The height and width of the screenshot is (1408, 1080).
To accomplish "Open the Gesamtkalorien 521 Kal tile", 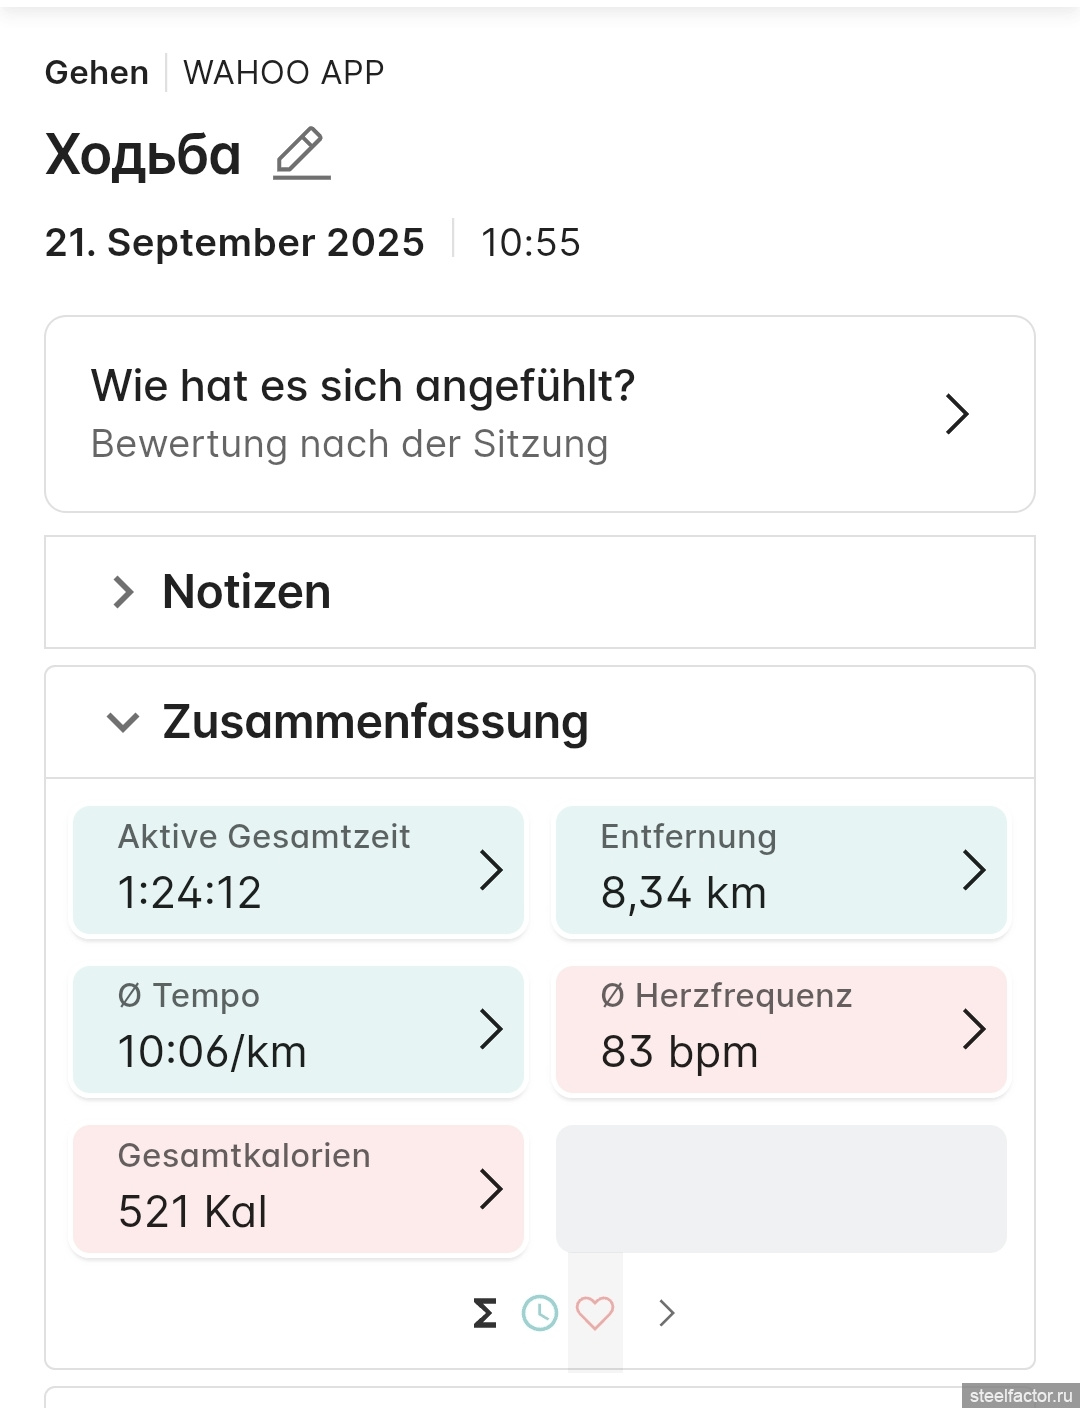I will (298, 1189).
